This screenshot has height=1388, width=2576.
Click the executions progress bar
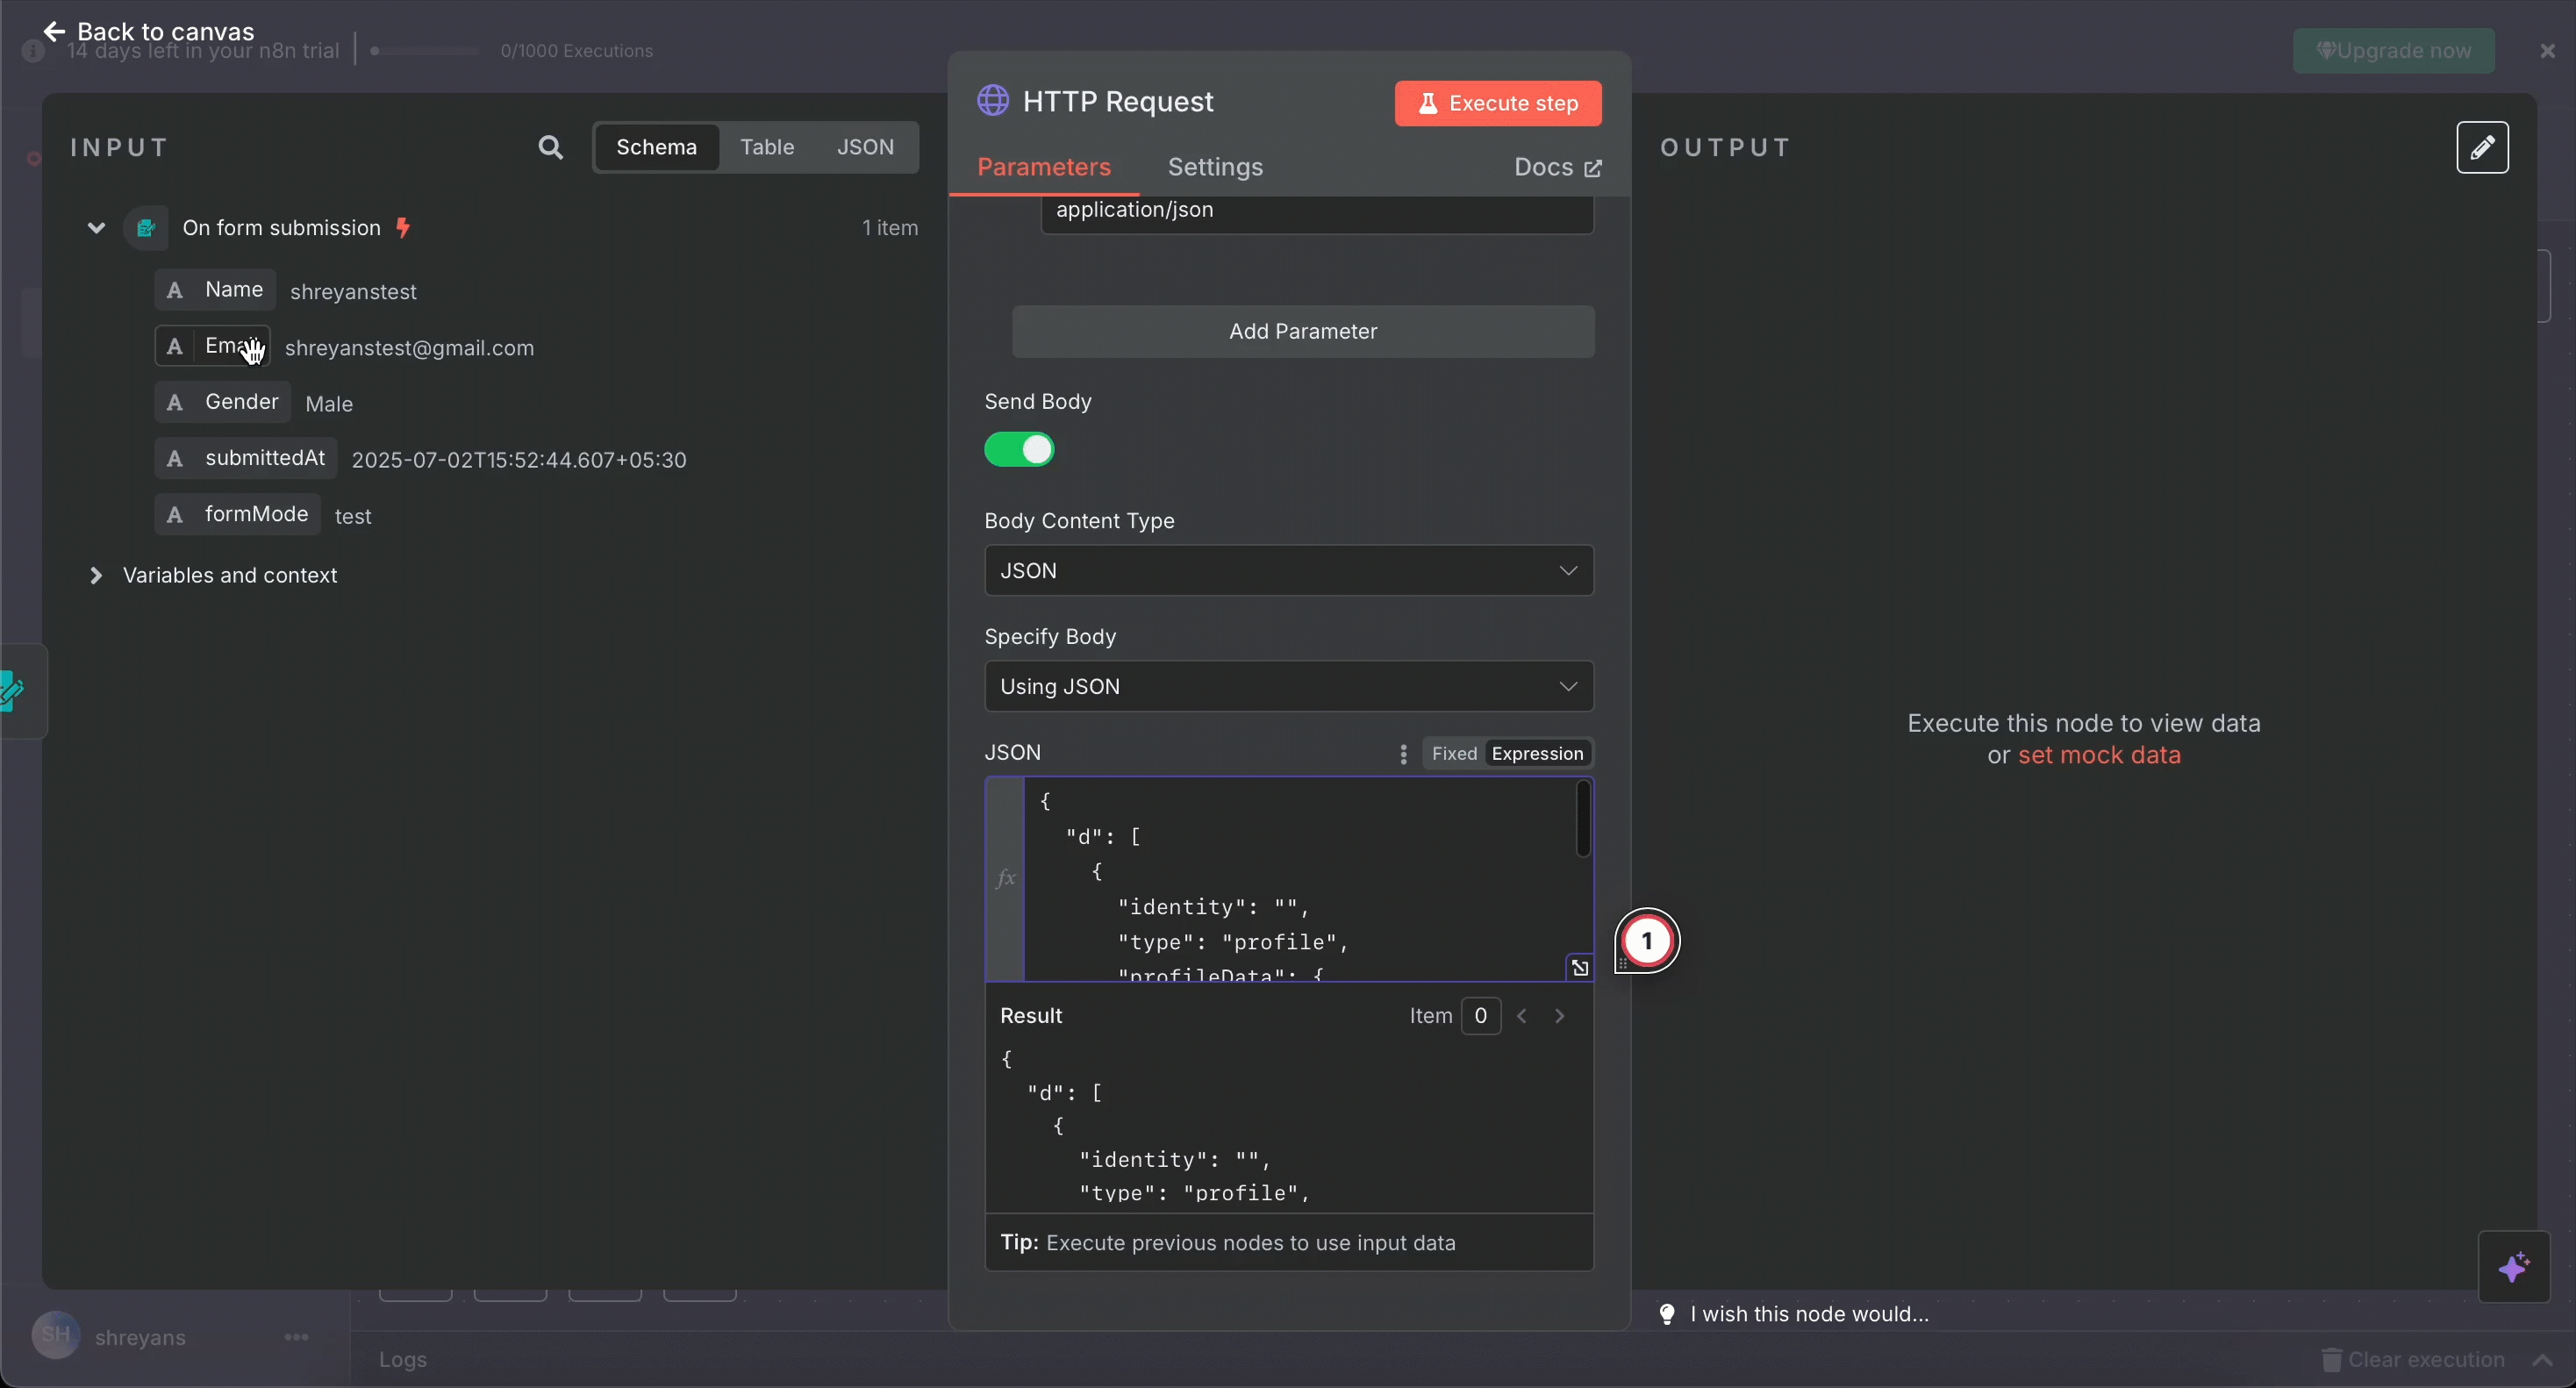pyautogui.click(x=425, y=51)
